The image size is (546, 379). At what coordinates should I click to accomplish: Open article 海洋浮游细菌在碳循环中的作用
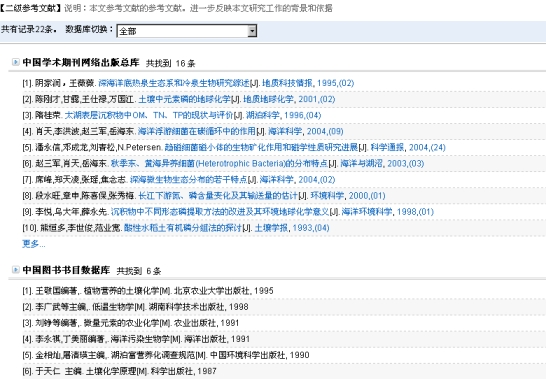[x=197, y=131]
